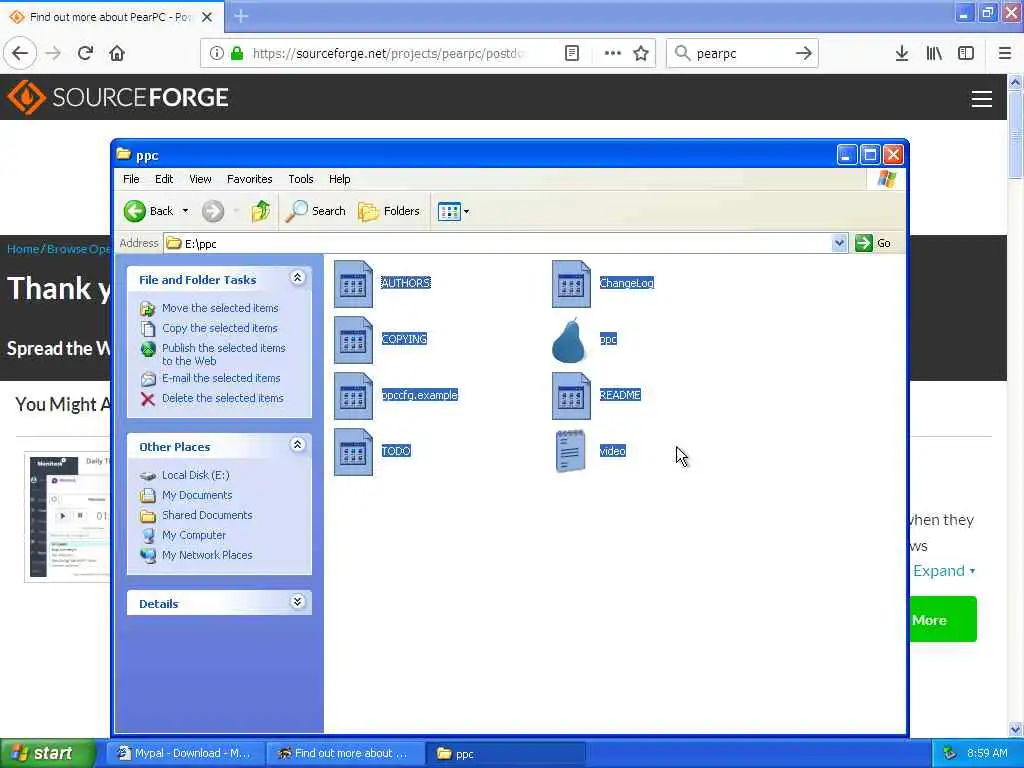The width and height of the screenshot is (1024, 768).
Task: Open Local Disk (E:) from Other Places
Action: point(196,475)
